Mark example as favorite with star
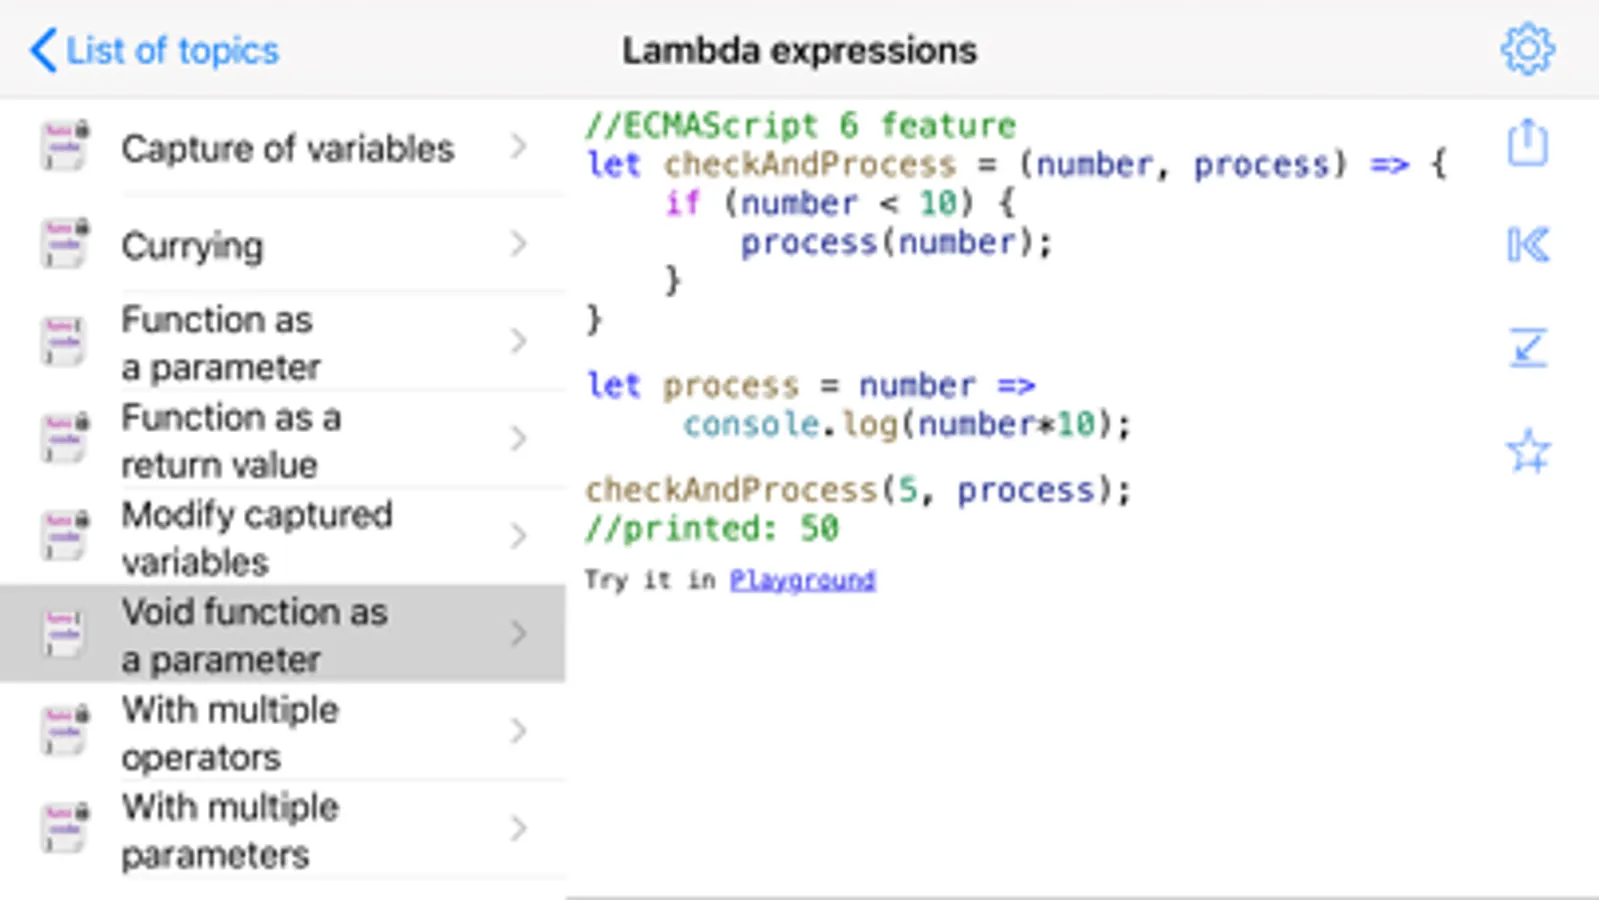Image resolution: width=1599 pixels, height=900 pixels. [x=1527, y=451]
